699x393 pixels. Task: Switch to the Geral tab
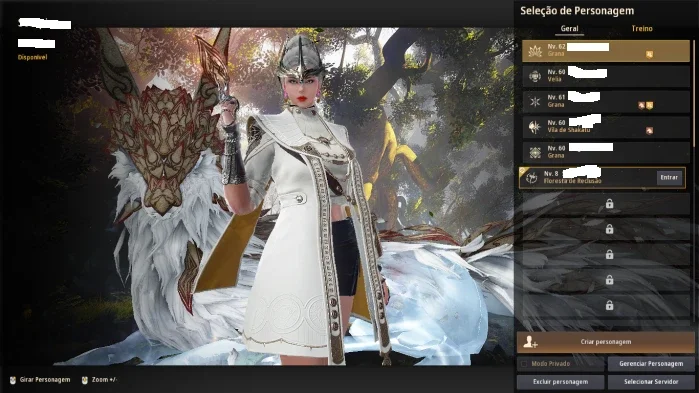coord(570,29)
